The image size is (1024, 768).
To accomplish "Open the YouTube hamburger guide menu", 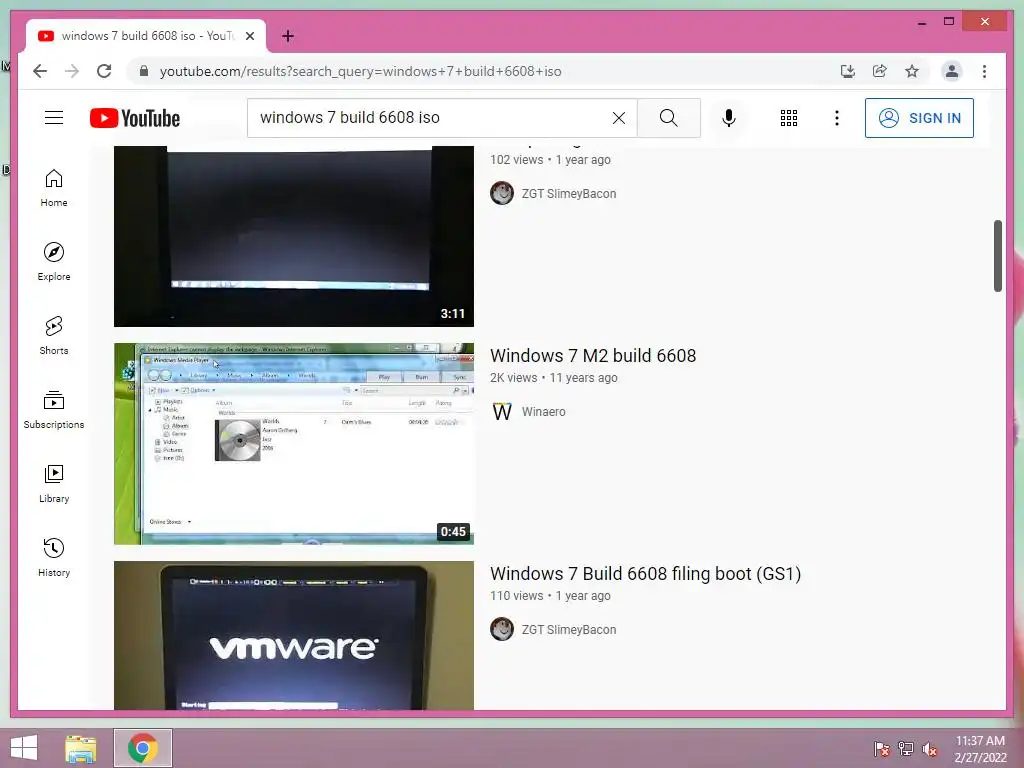I will [54, 118].
